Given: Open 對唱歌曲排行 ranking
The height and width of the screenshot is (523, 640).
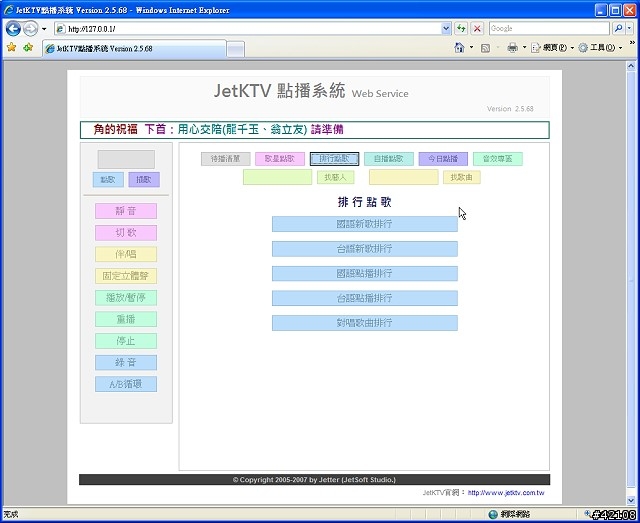Looking at the screenshot, I should (365, 323).
